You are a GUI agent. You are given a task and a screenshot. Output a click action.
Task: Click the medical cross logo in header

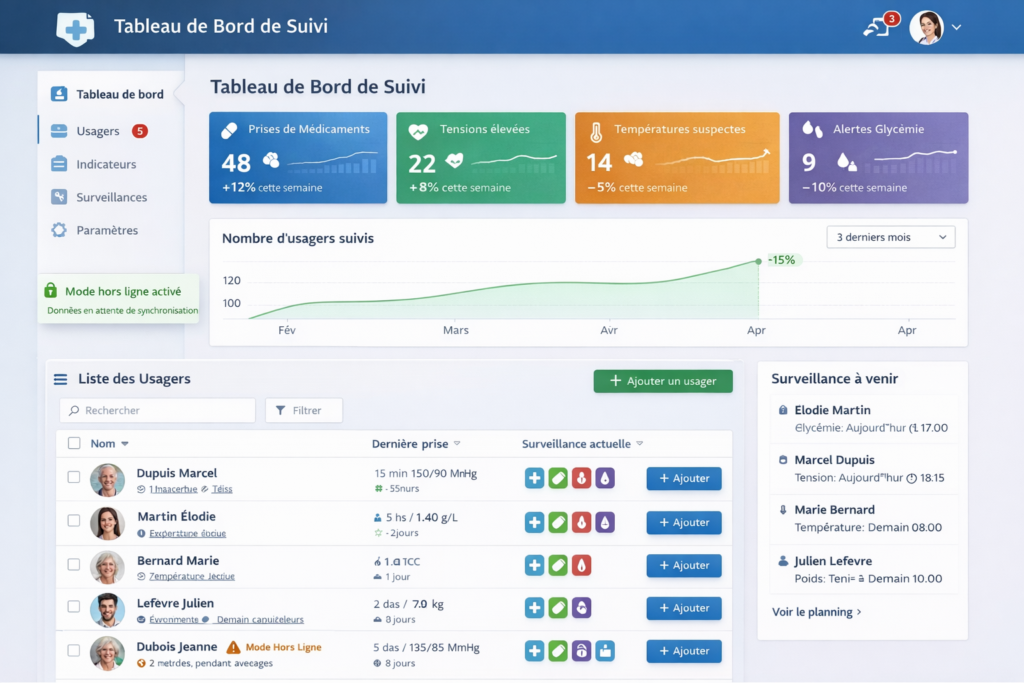click(75, 28)
